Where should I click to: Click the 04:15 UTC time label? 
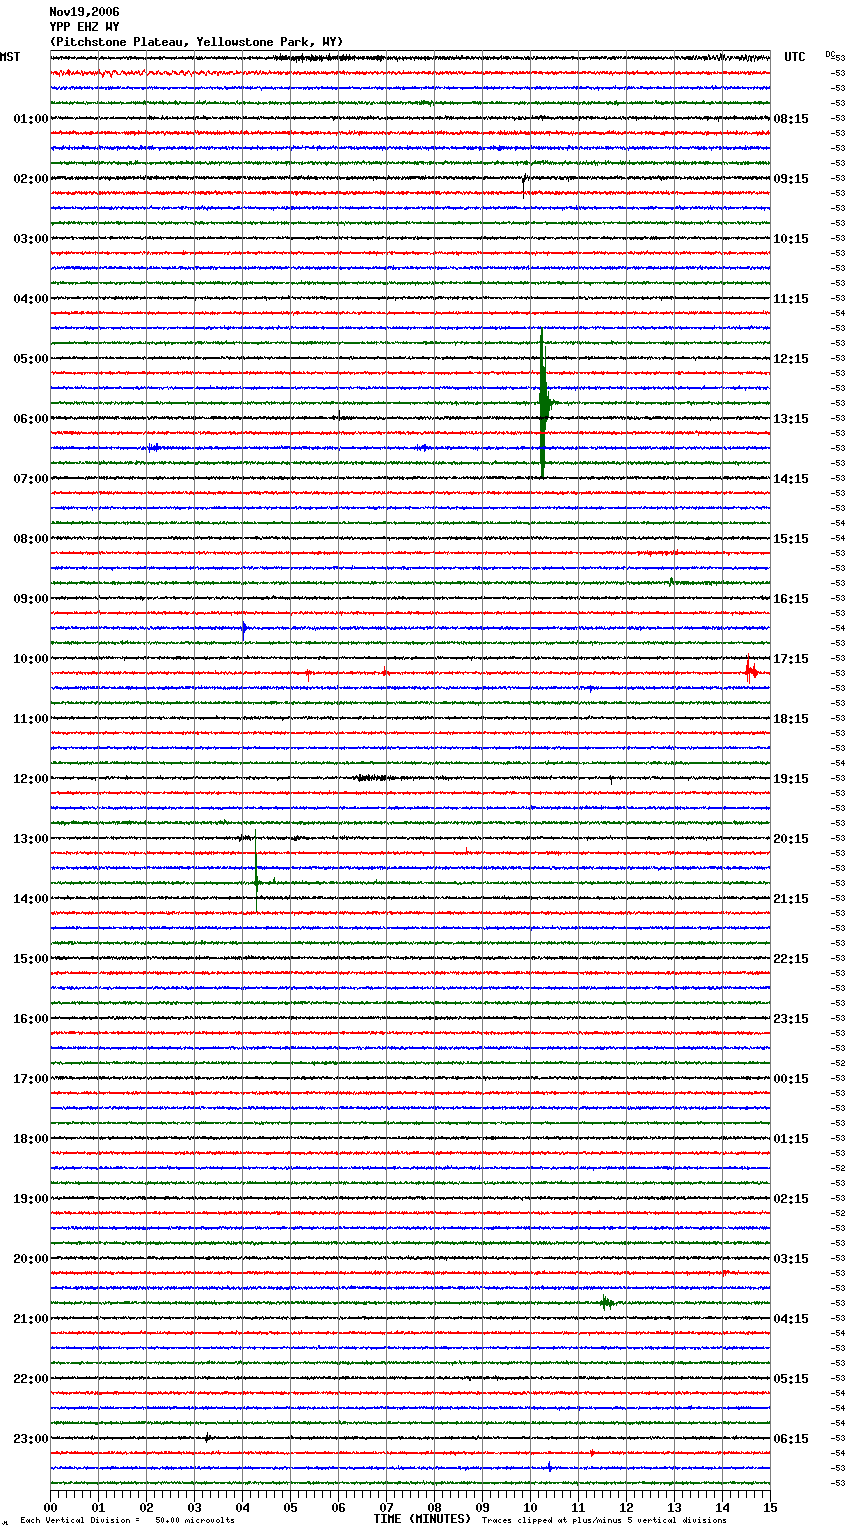tap(791, 1319)
